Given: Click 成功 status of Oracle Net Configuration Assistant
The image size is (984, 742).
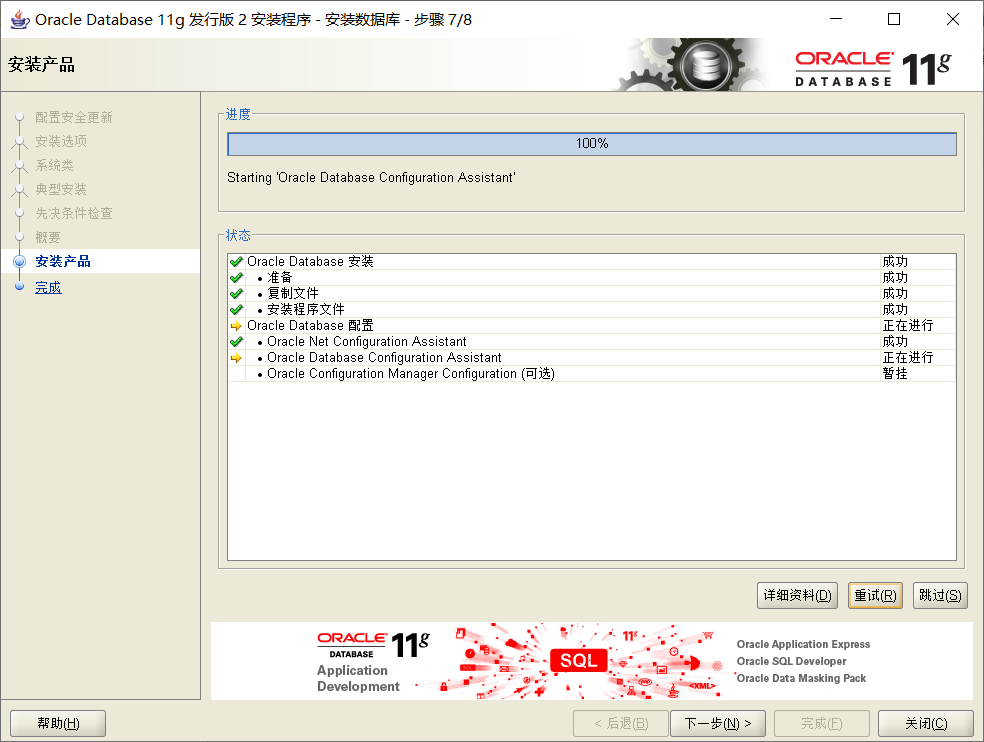Looking at the screenshot, I should (x=895, y=341).
